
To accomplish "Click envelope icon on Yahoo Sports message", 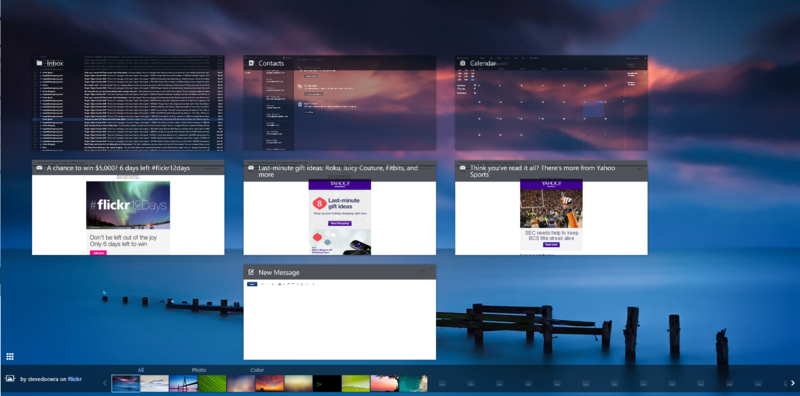I will pos(462,167).
